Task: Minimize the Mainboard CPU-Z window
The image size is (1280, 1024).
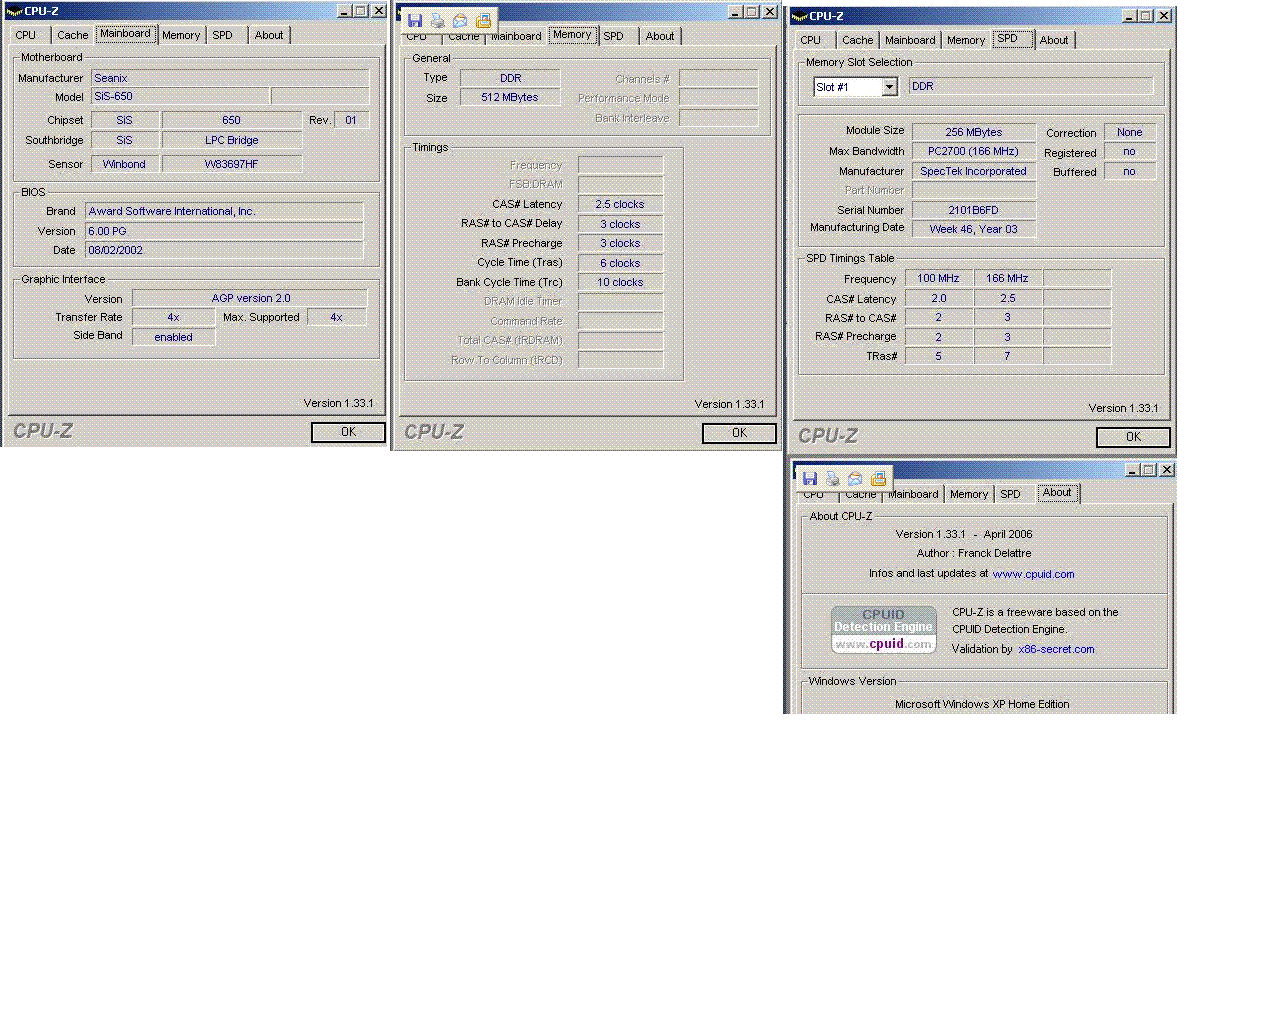Action: click(x=343, y=11)
